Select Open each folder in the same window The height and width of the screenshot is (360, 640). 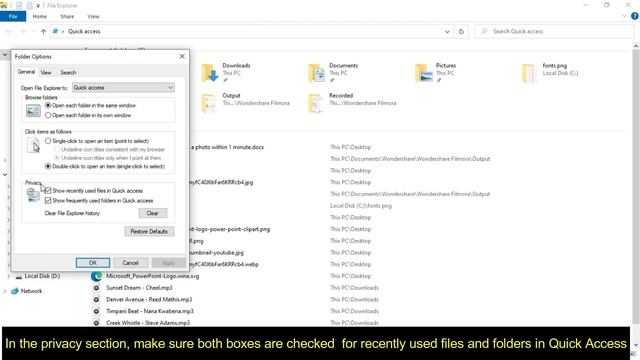tap(48, 105)
